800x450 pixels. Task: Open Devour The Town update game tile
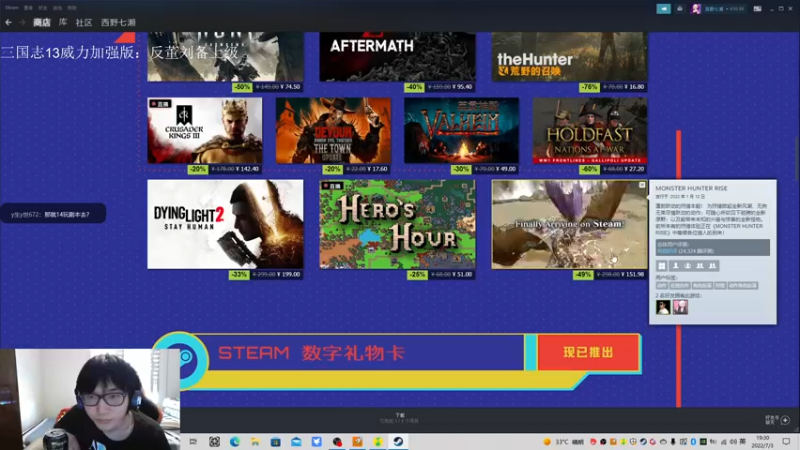tap(333, 131)
